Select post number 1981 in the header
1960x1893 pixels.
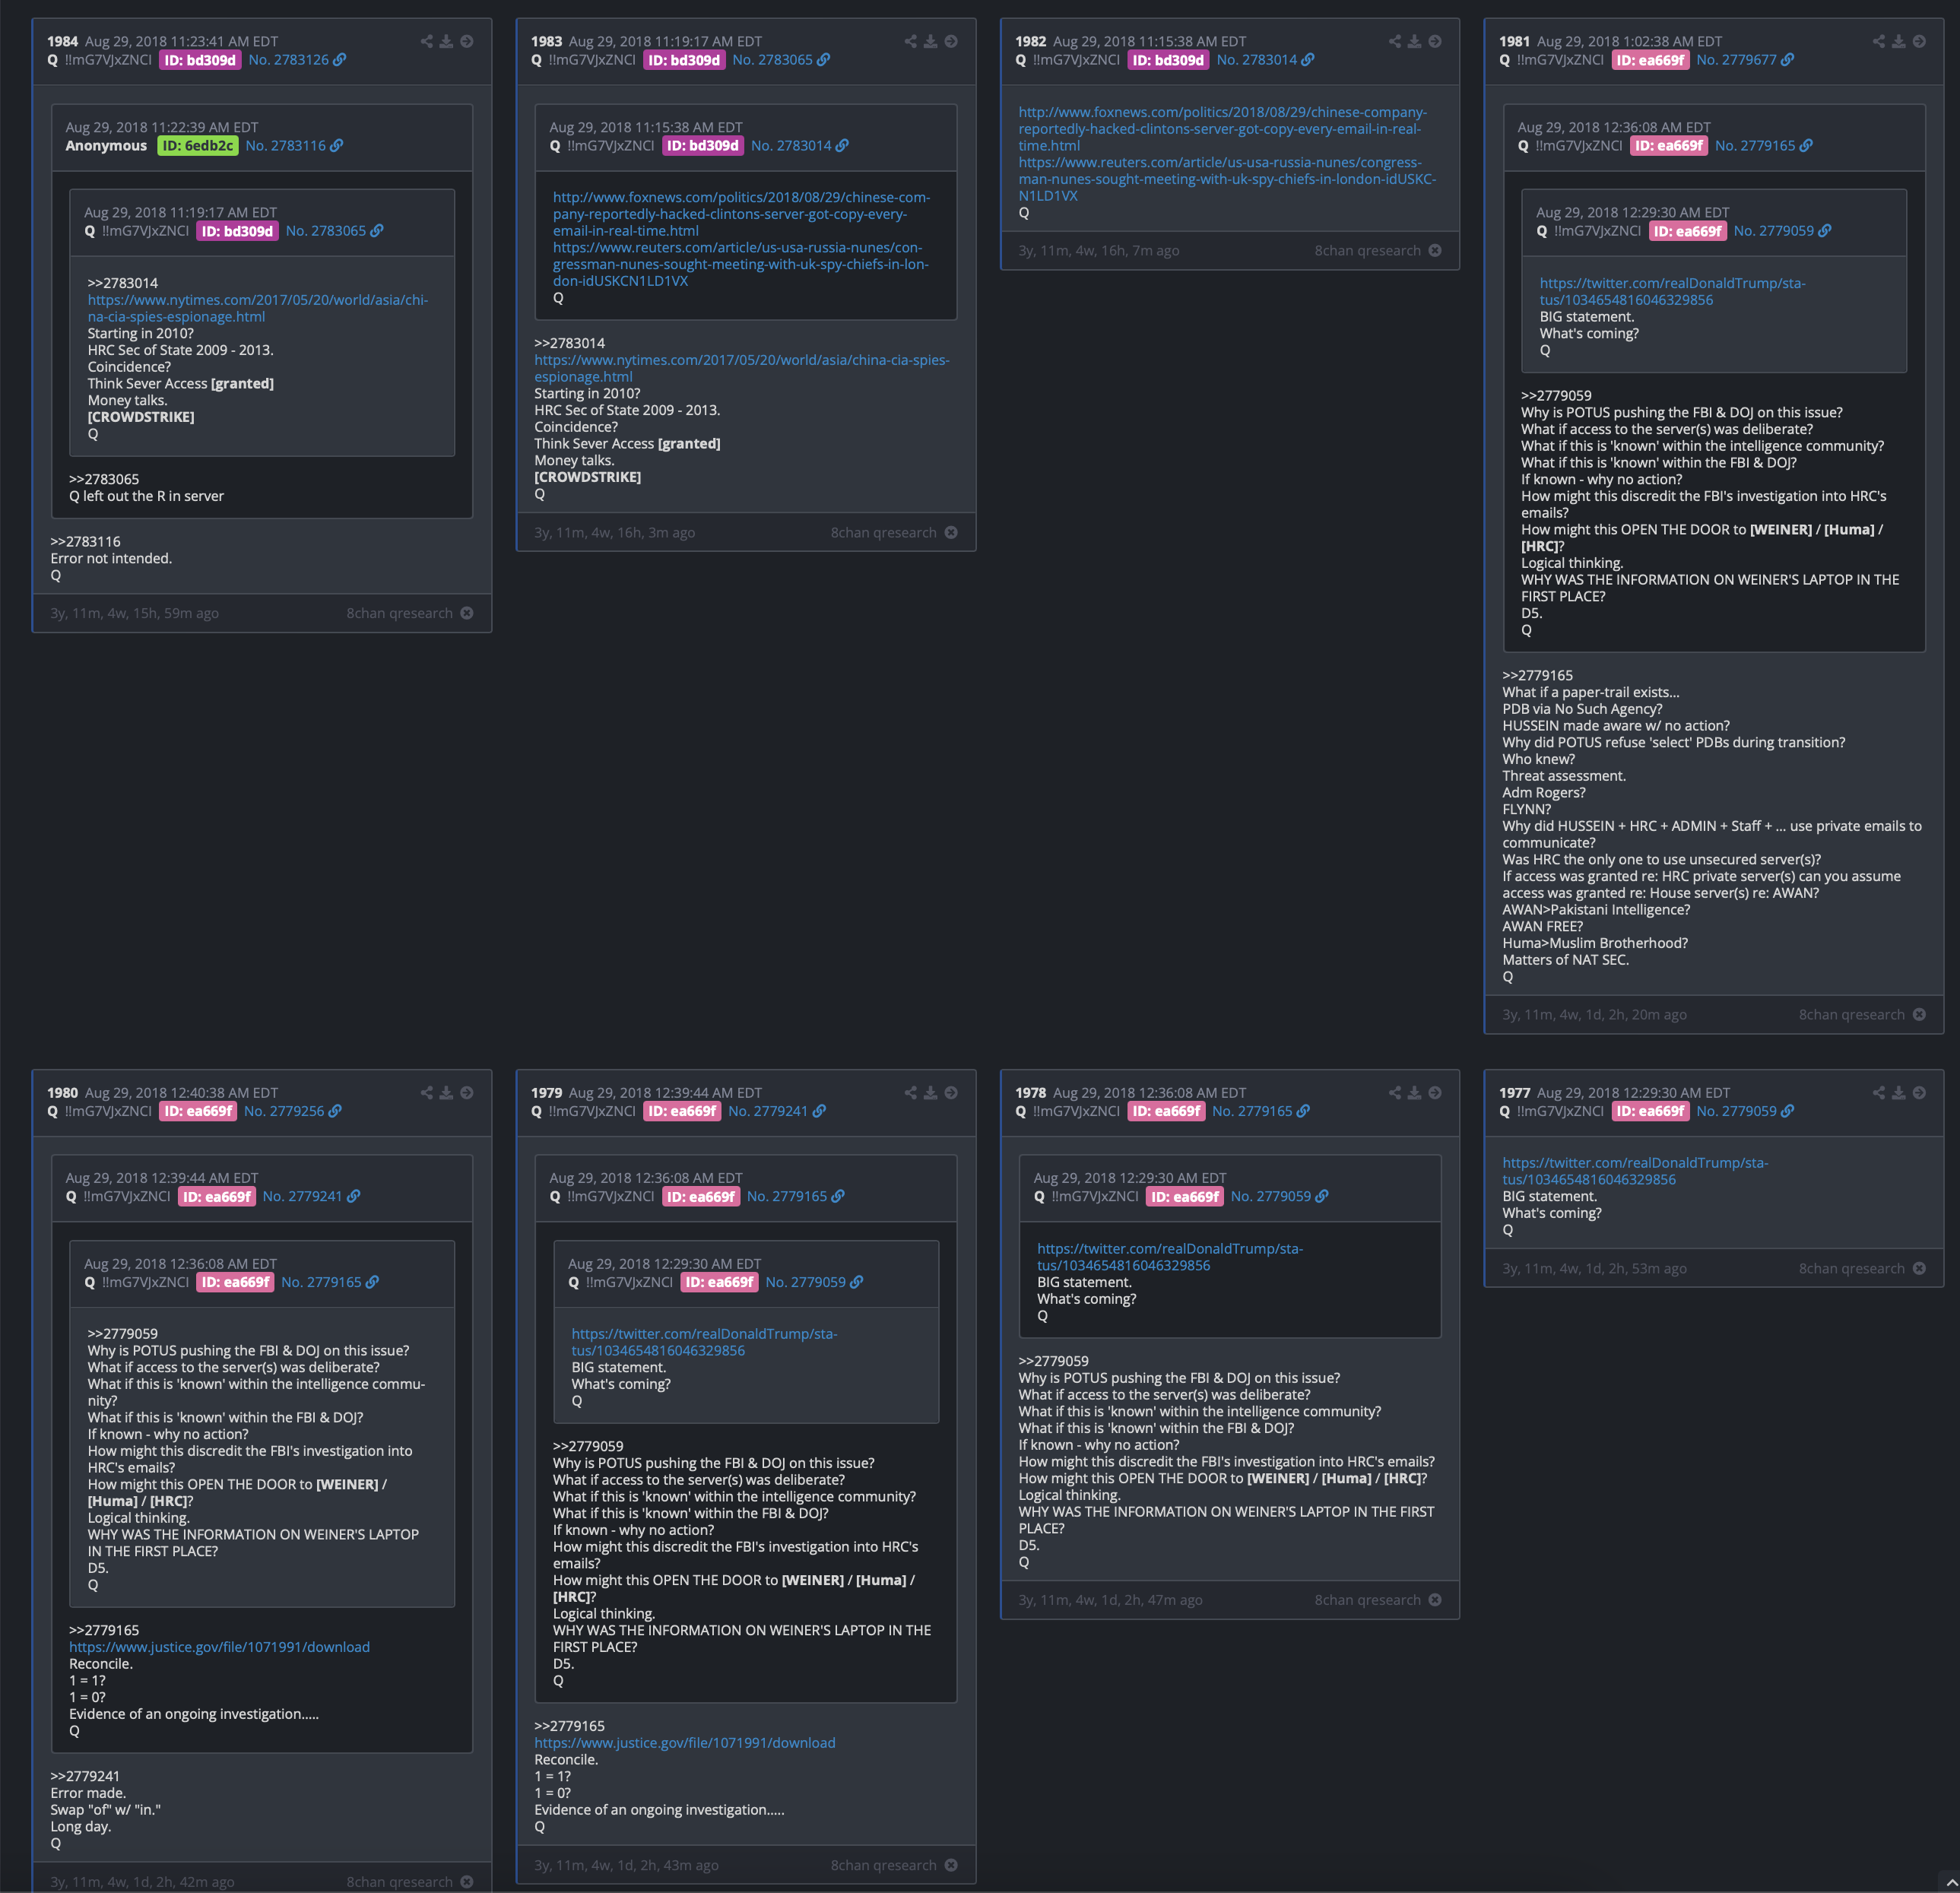1514,42
